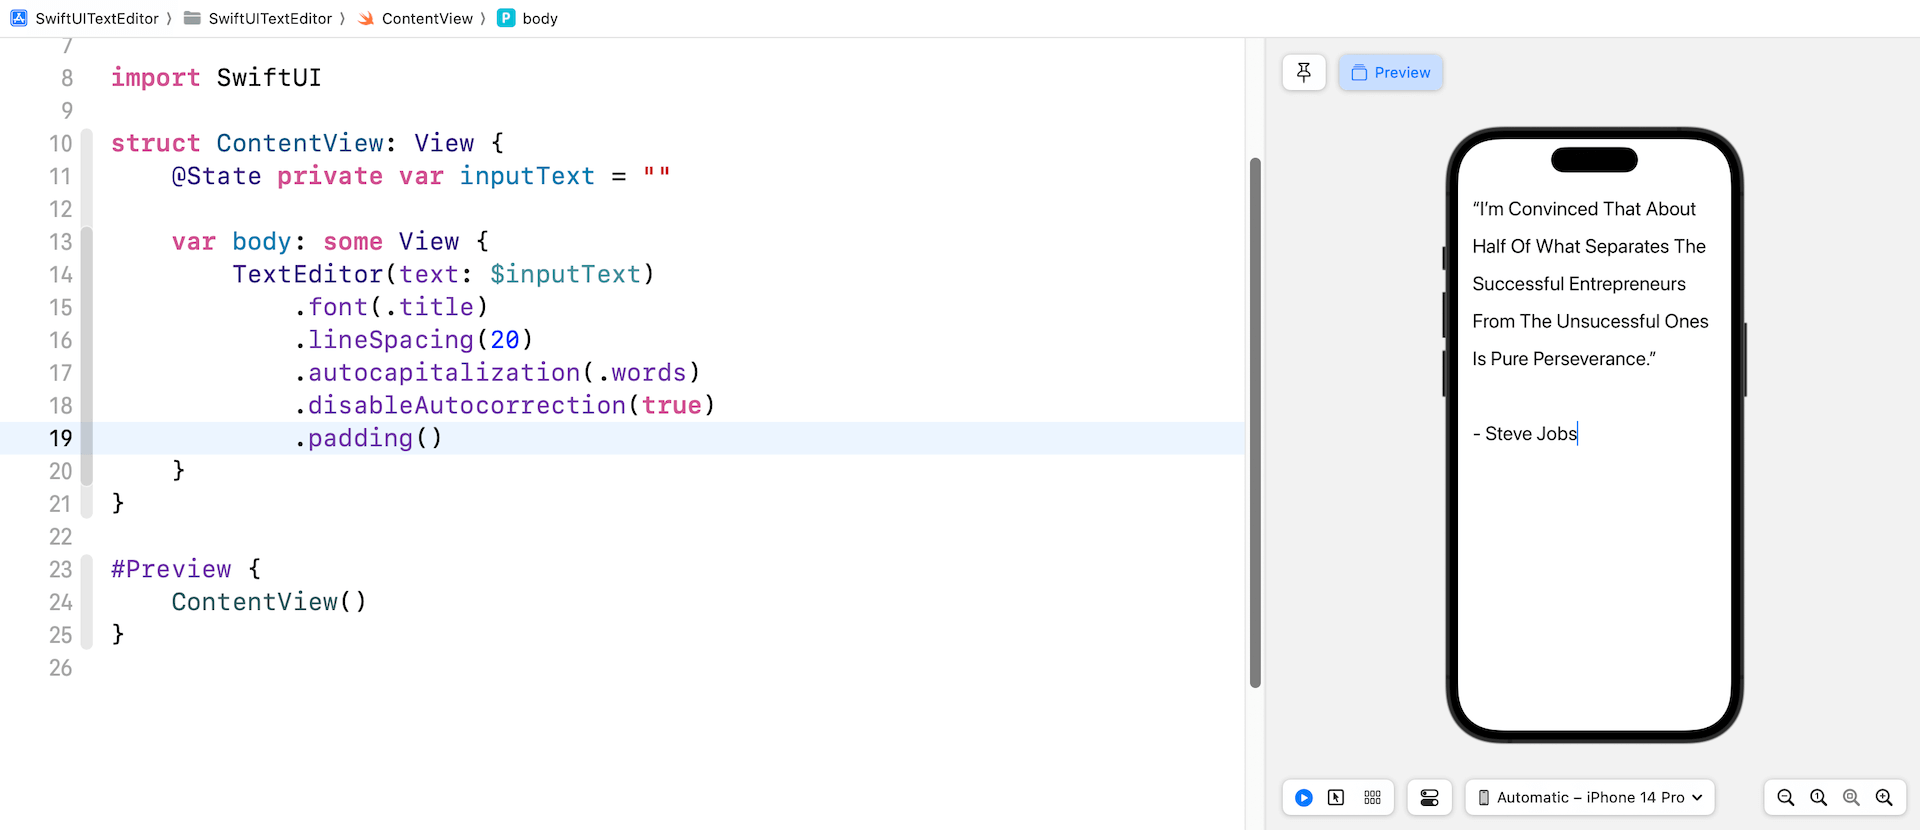Select SwiftUITextEditor folder in breadcrumb
Screen dimensions: 1920x830
(270, 18)
